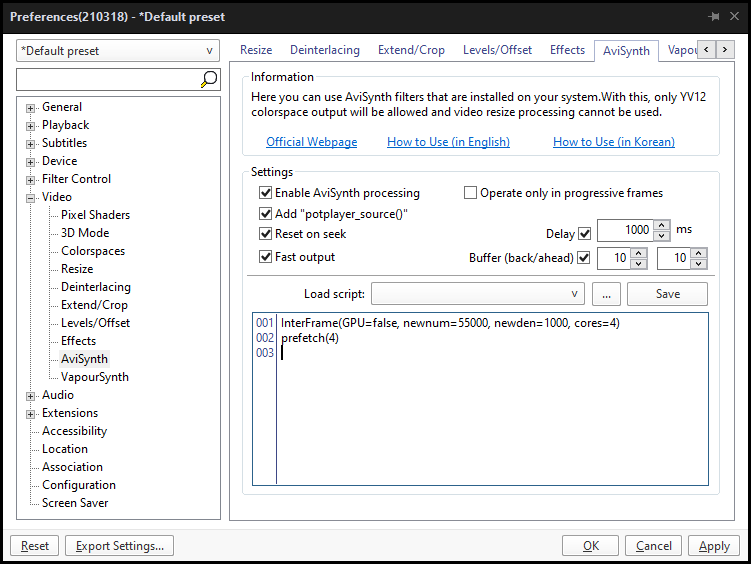Expand the Filter Control tree node
Screen dimensions: 751x564
(30, 180)
